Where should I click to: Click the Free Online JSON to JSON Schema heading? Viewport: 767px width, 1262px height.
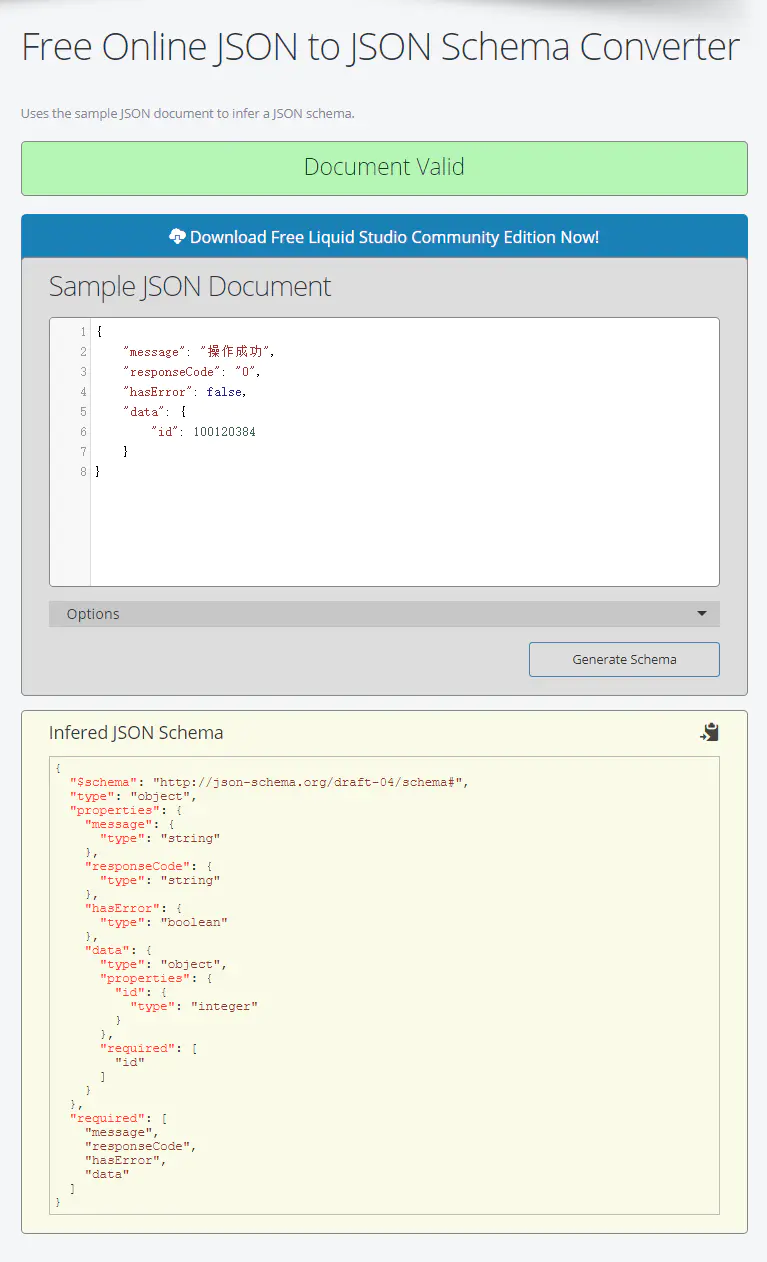tap(379, 46)
